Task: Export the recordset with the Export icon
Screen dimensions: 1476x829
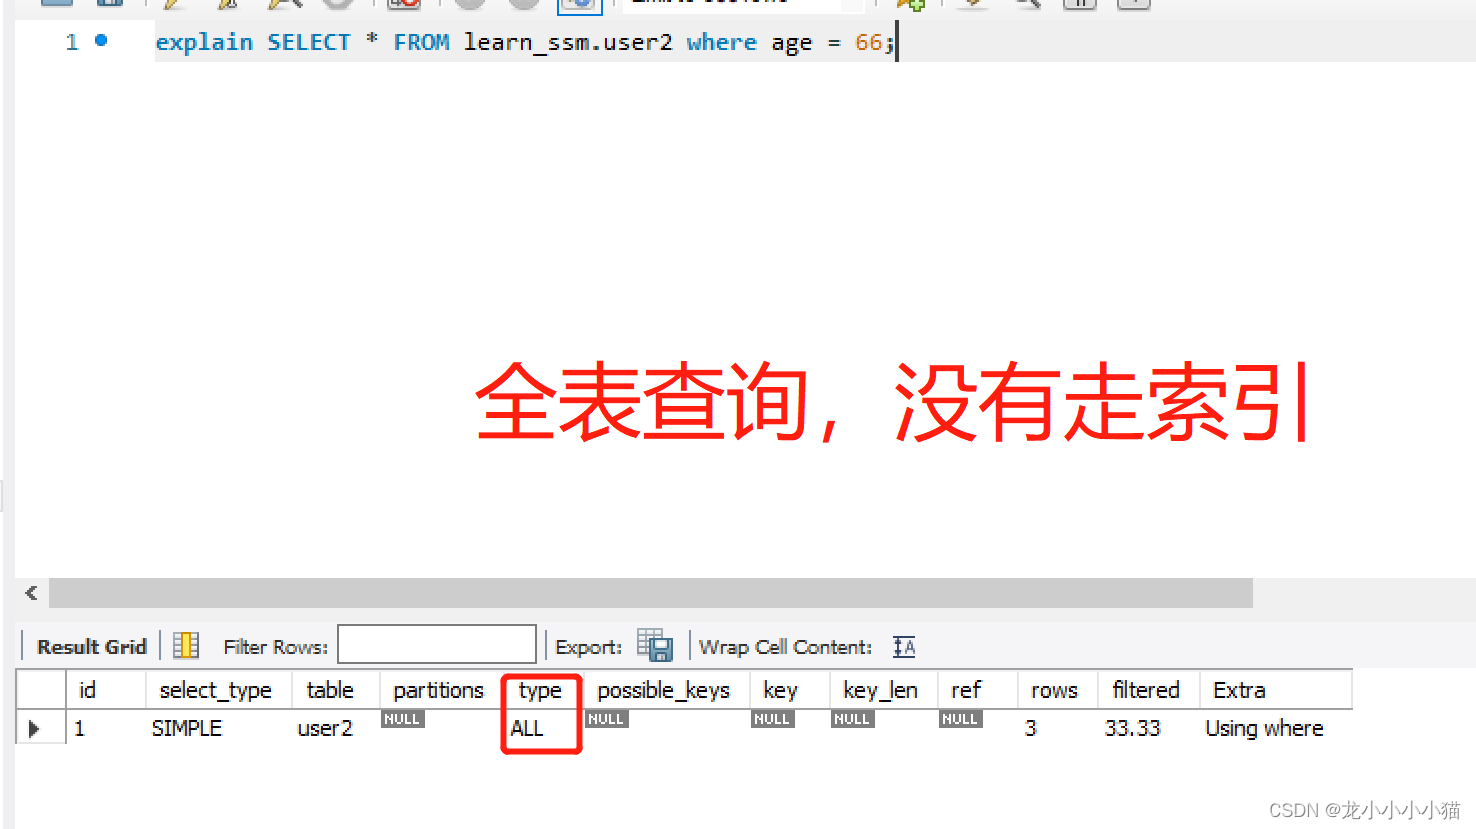Action: coord(655,645)
